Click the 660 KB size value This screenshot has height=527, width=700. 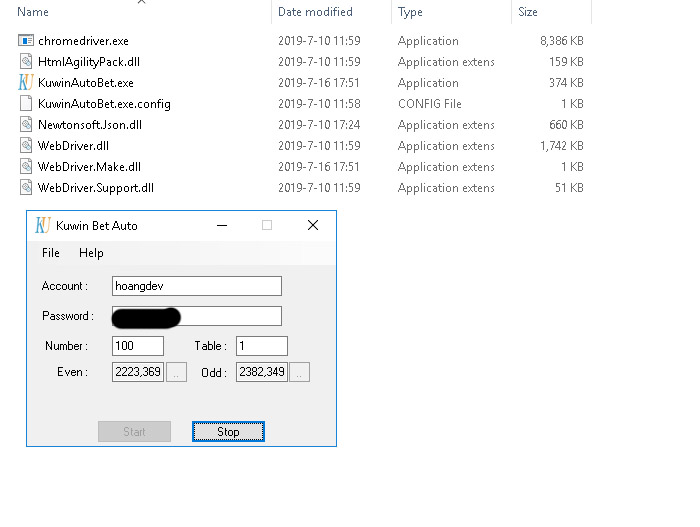tap(566, 125)
